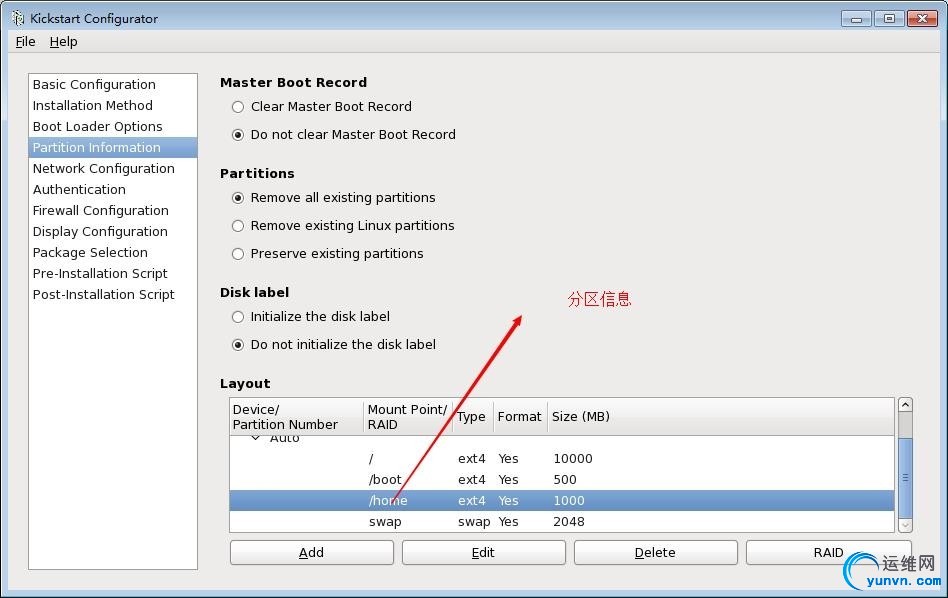Sort by Mount Point/RAID column header
Viewport: 948px width, 598px height.
pos(407,417)
